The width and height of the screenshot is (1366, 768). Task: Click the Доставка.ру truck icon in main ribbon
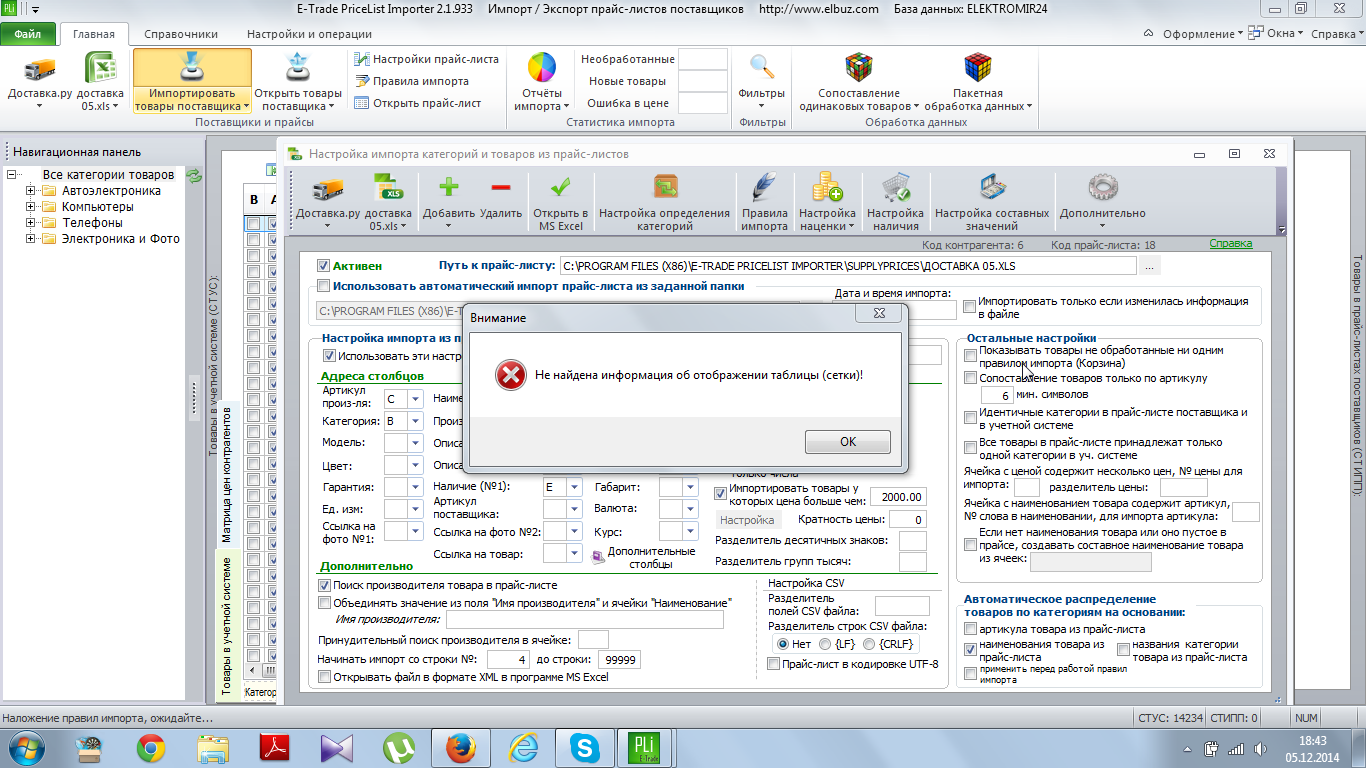[x=40, y=70]
